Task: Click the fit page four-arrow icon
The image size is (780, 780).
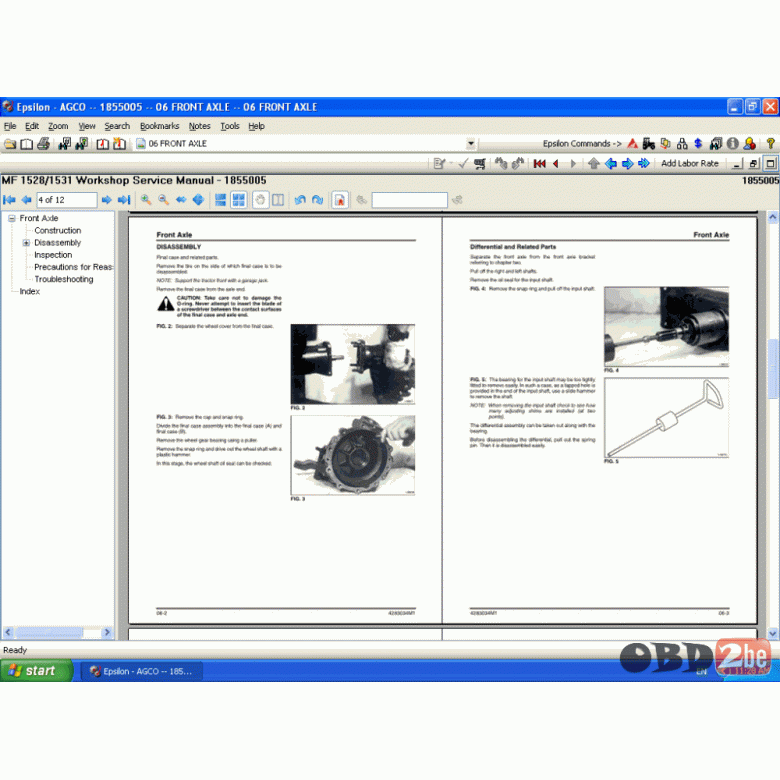Action: [198, 200]
